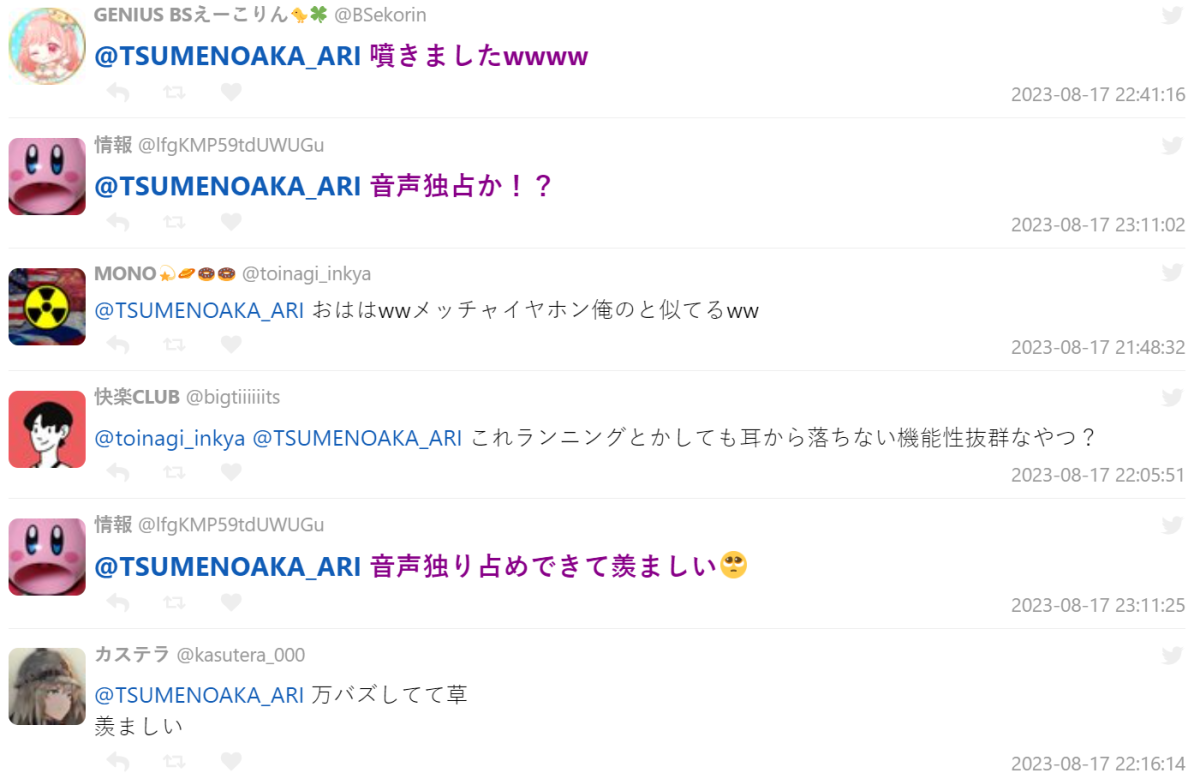The width and height of the screenshot is (1200, 779).
Task: Reply to BSekorin's tweet
Action: (118, 93)
